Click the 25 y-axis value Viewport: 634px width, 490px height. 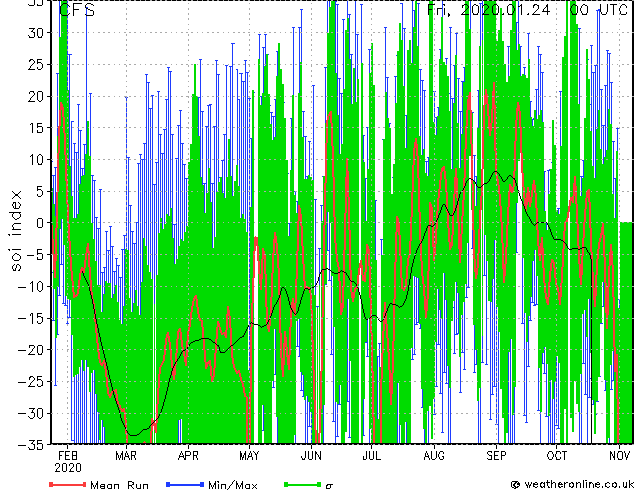click(x=35, y=64)
